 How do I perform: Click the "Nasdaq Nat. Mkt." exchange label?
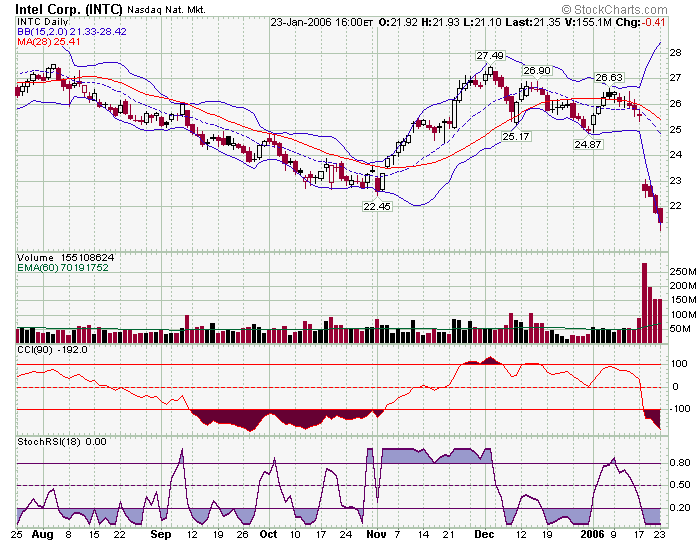166,10
